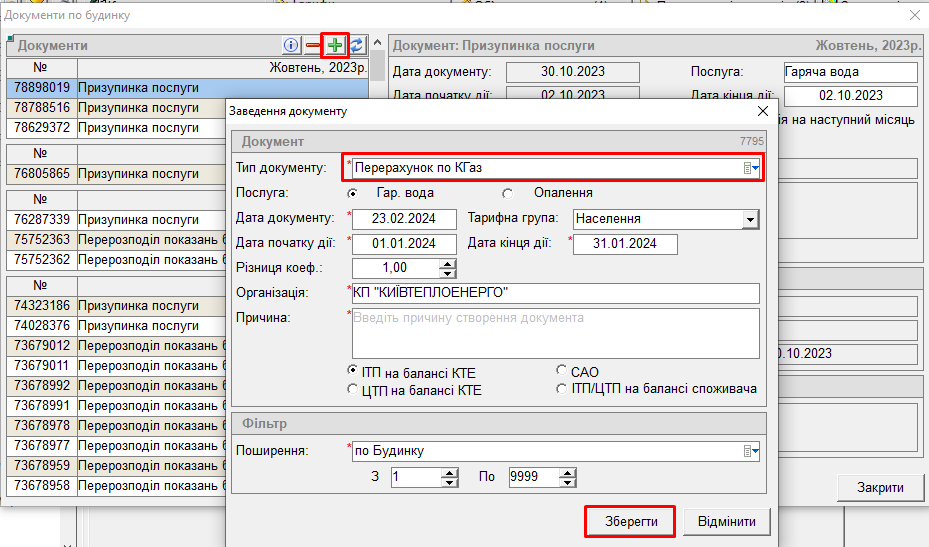Open the Тип документу dropdown list

pyautogui.click(x=751, y=168)
